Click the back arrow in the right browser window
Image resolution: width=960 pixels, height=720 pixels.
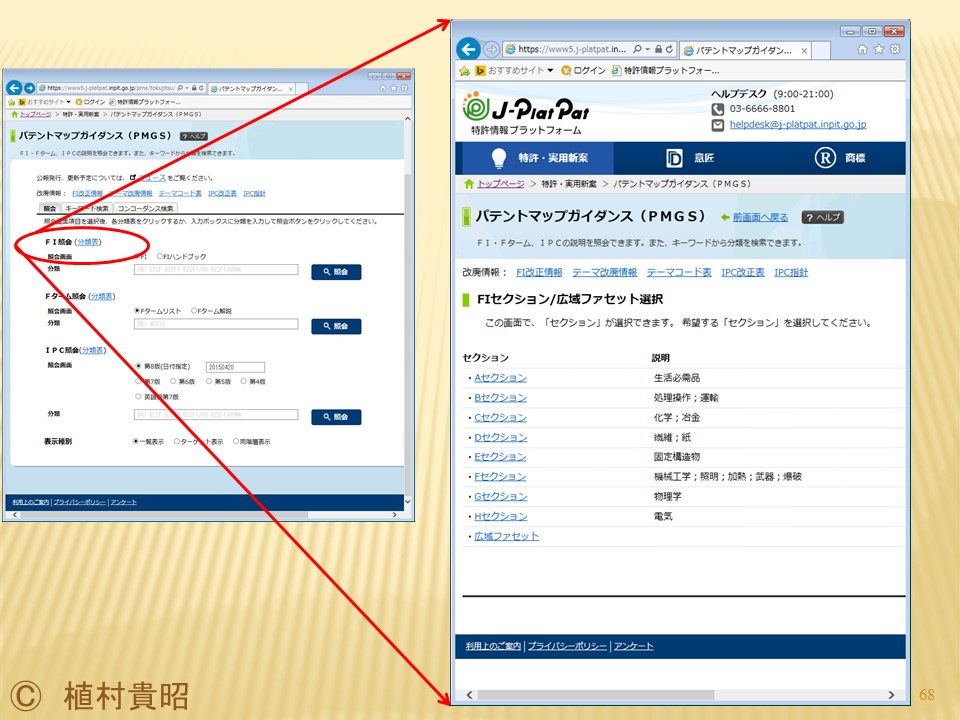pos(468,49)
